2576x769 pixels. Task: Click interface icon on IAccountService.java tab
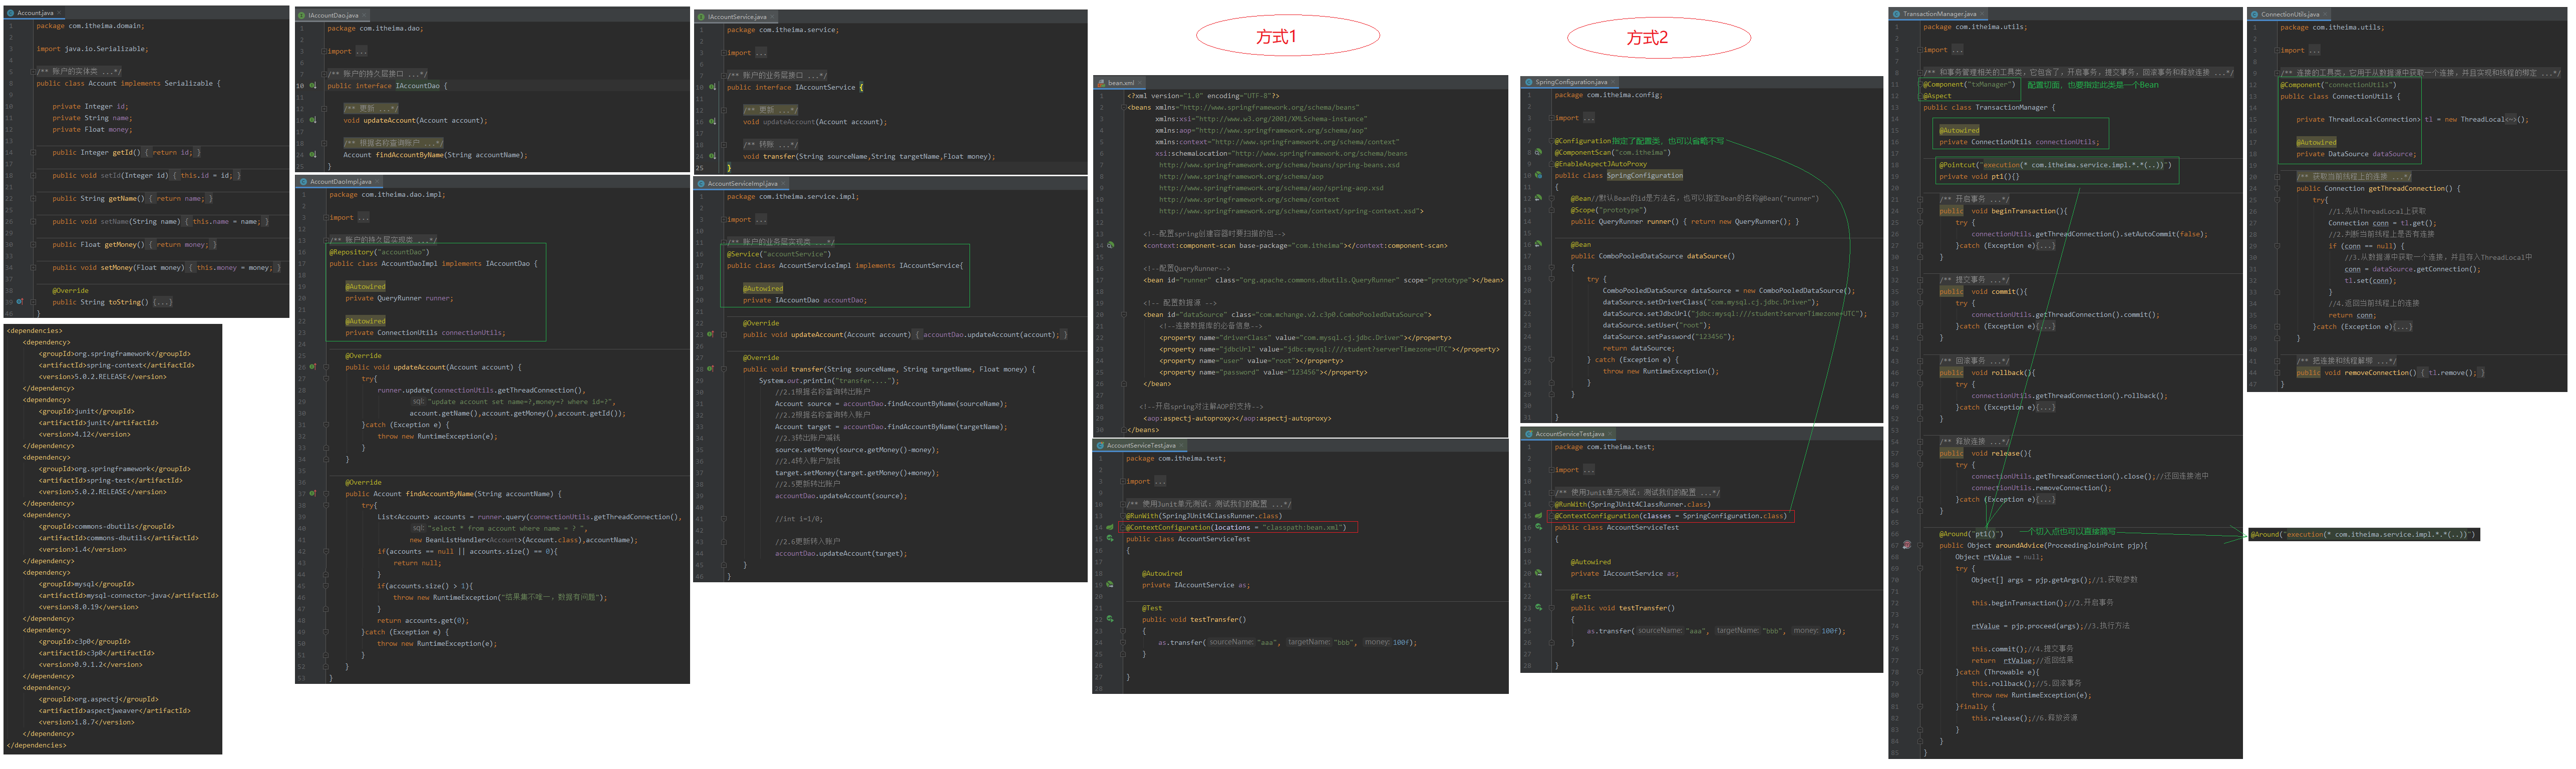point(701,17)
